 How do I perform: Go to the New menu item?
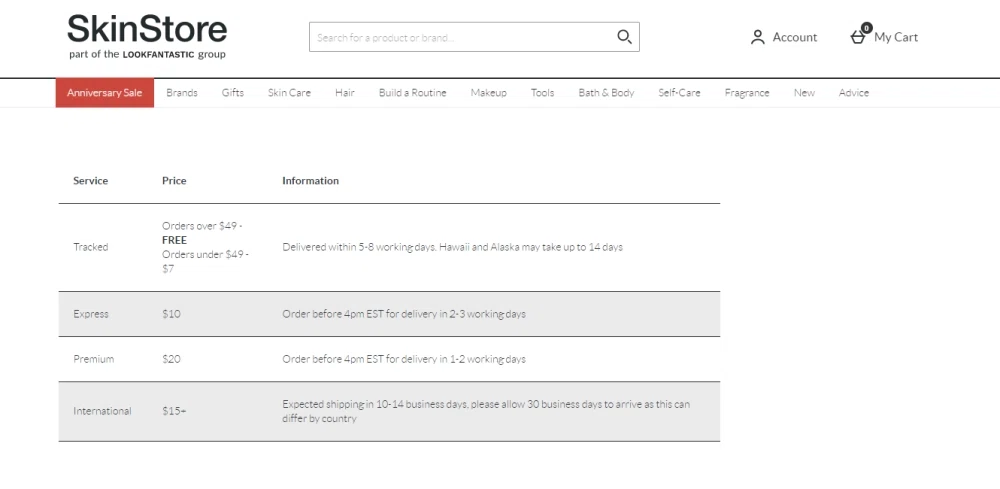click(804, 93)
